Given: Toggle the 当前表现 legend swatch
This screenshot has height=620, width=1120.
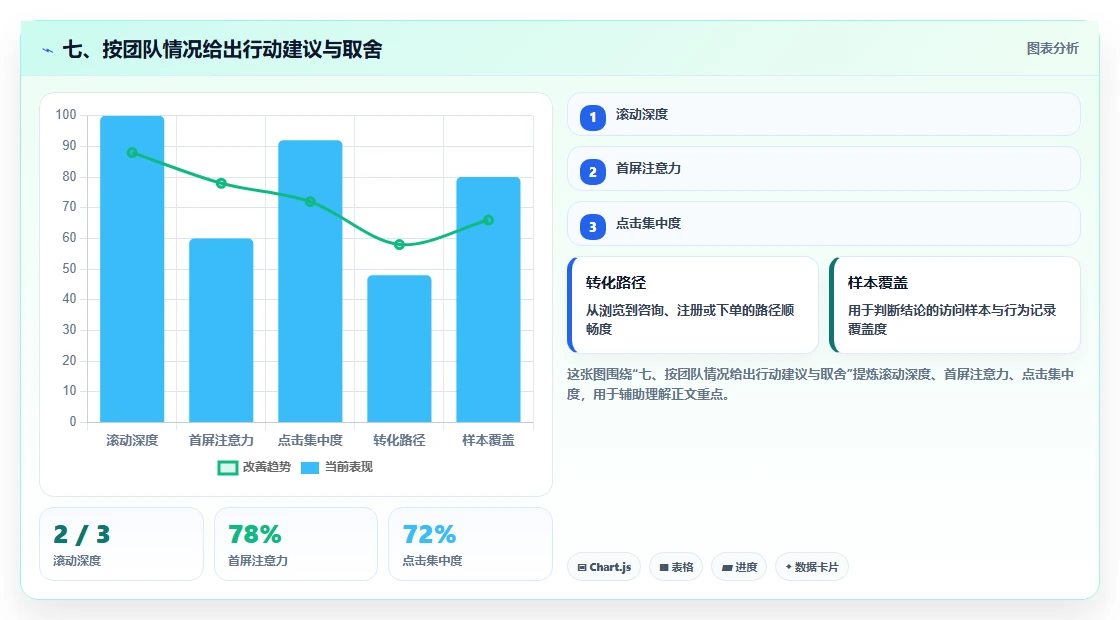Looking at the screenshot, I should point(309,468).
